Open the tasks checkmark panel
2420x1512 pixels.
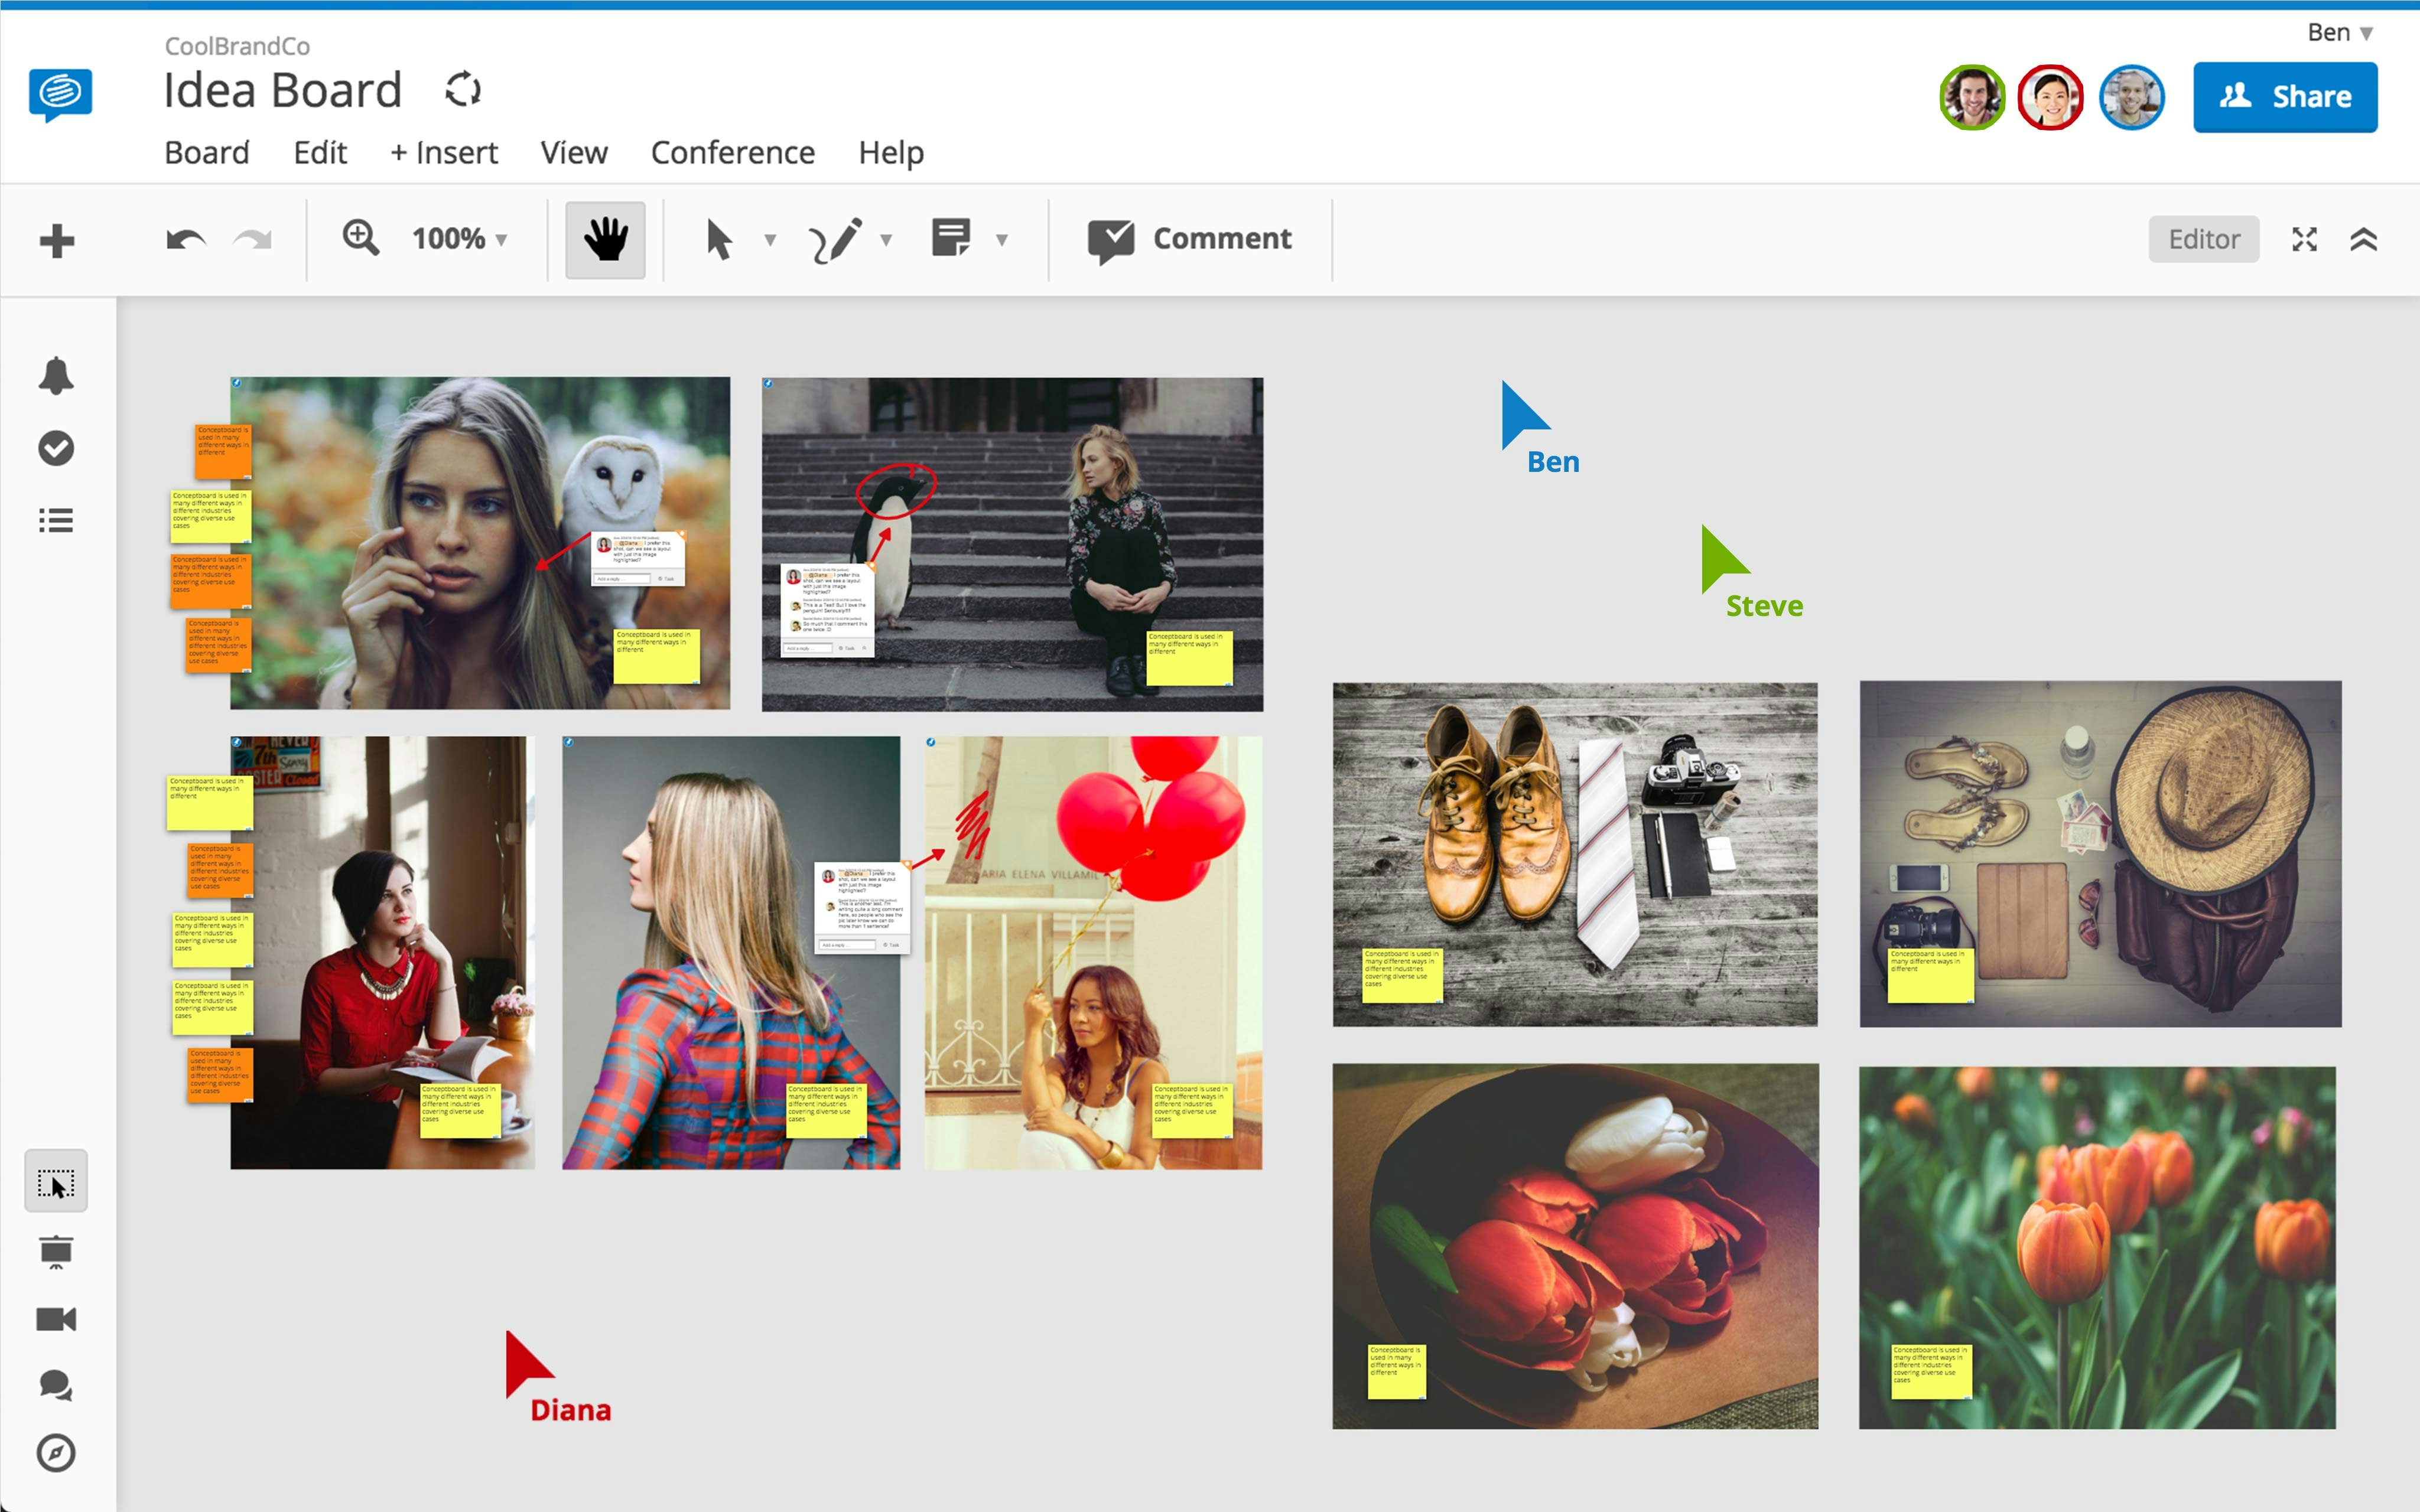click(x=56, y=448)
